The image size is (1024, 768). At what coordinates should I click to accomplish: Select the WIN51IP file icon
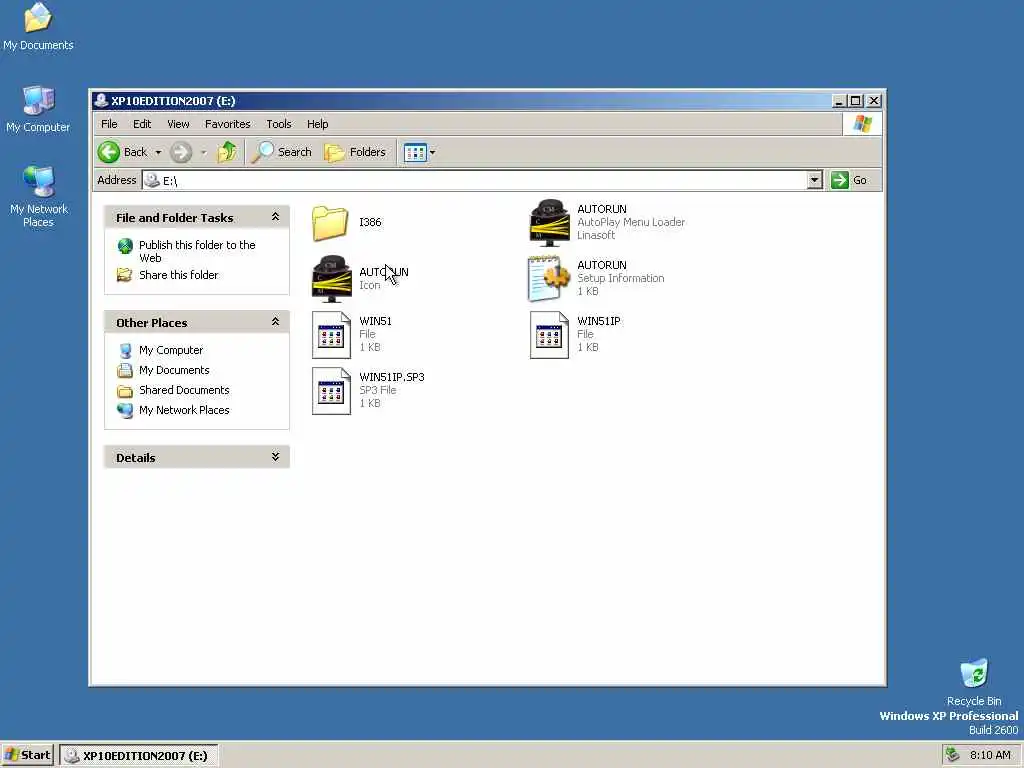click(549, 335)
